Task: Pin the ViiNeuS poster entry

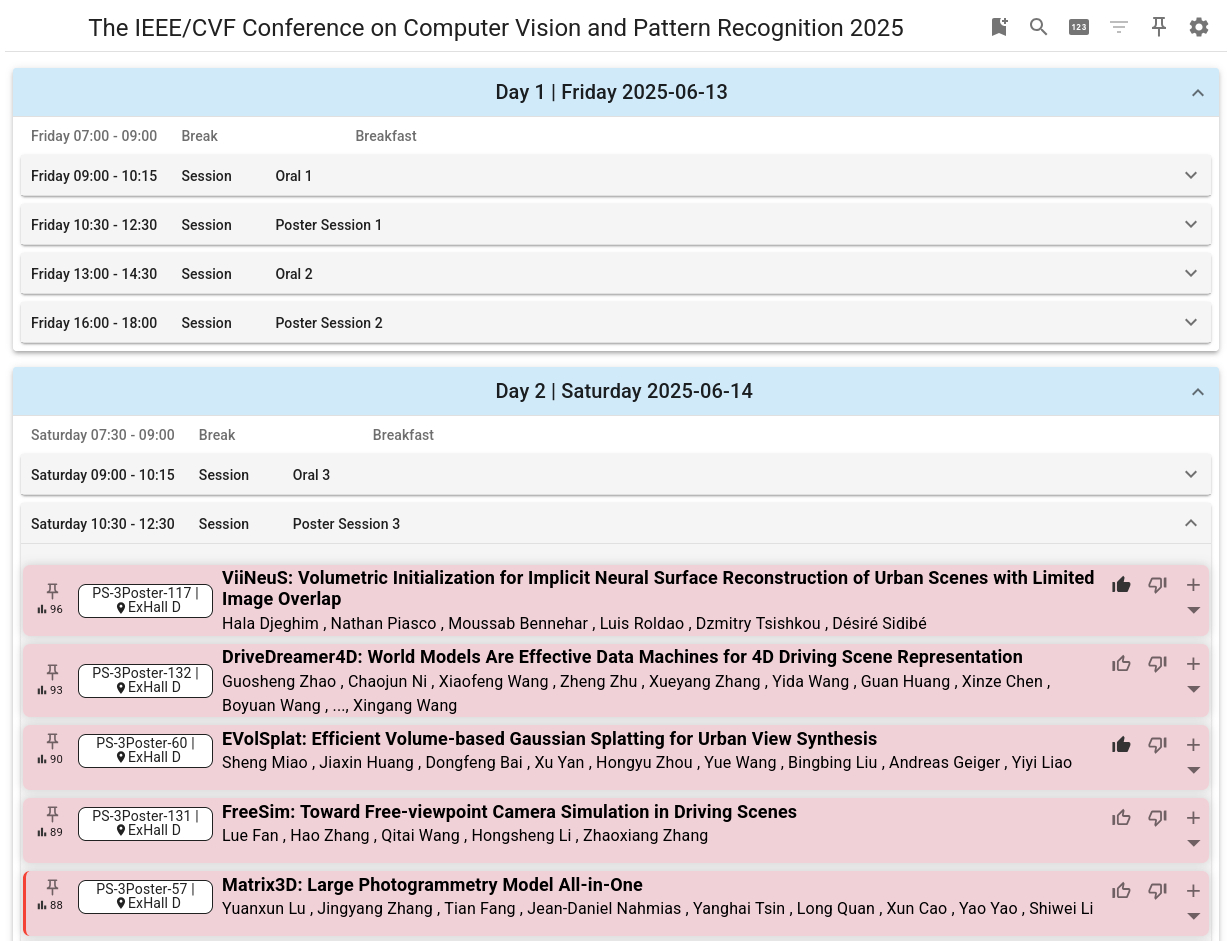Action: (53, 591)
